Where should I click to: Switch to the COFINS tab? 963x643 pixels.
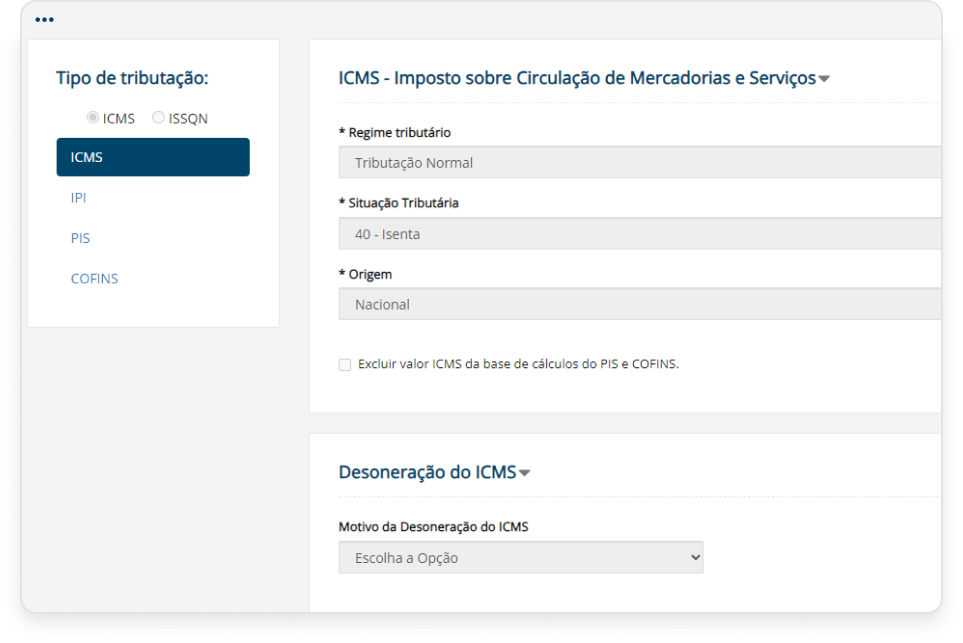click(94, 278)
